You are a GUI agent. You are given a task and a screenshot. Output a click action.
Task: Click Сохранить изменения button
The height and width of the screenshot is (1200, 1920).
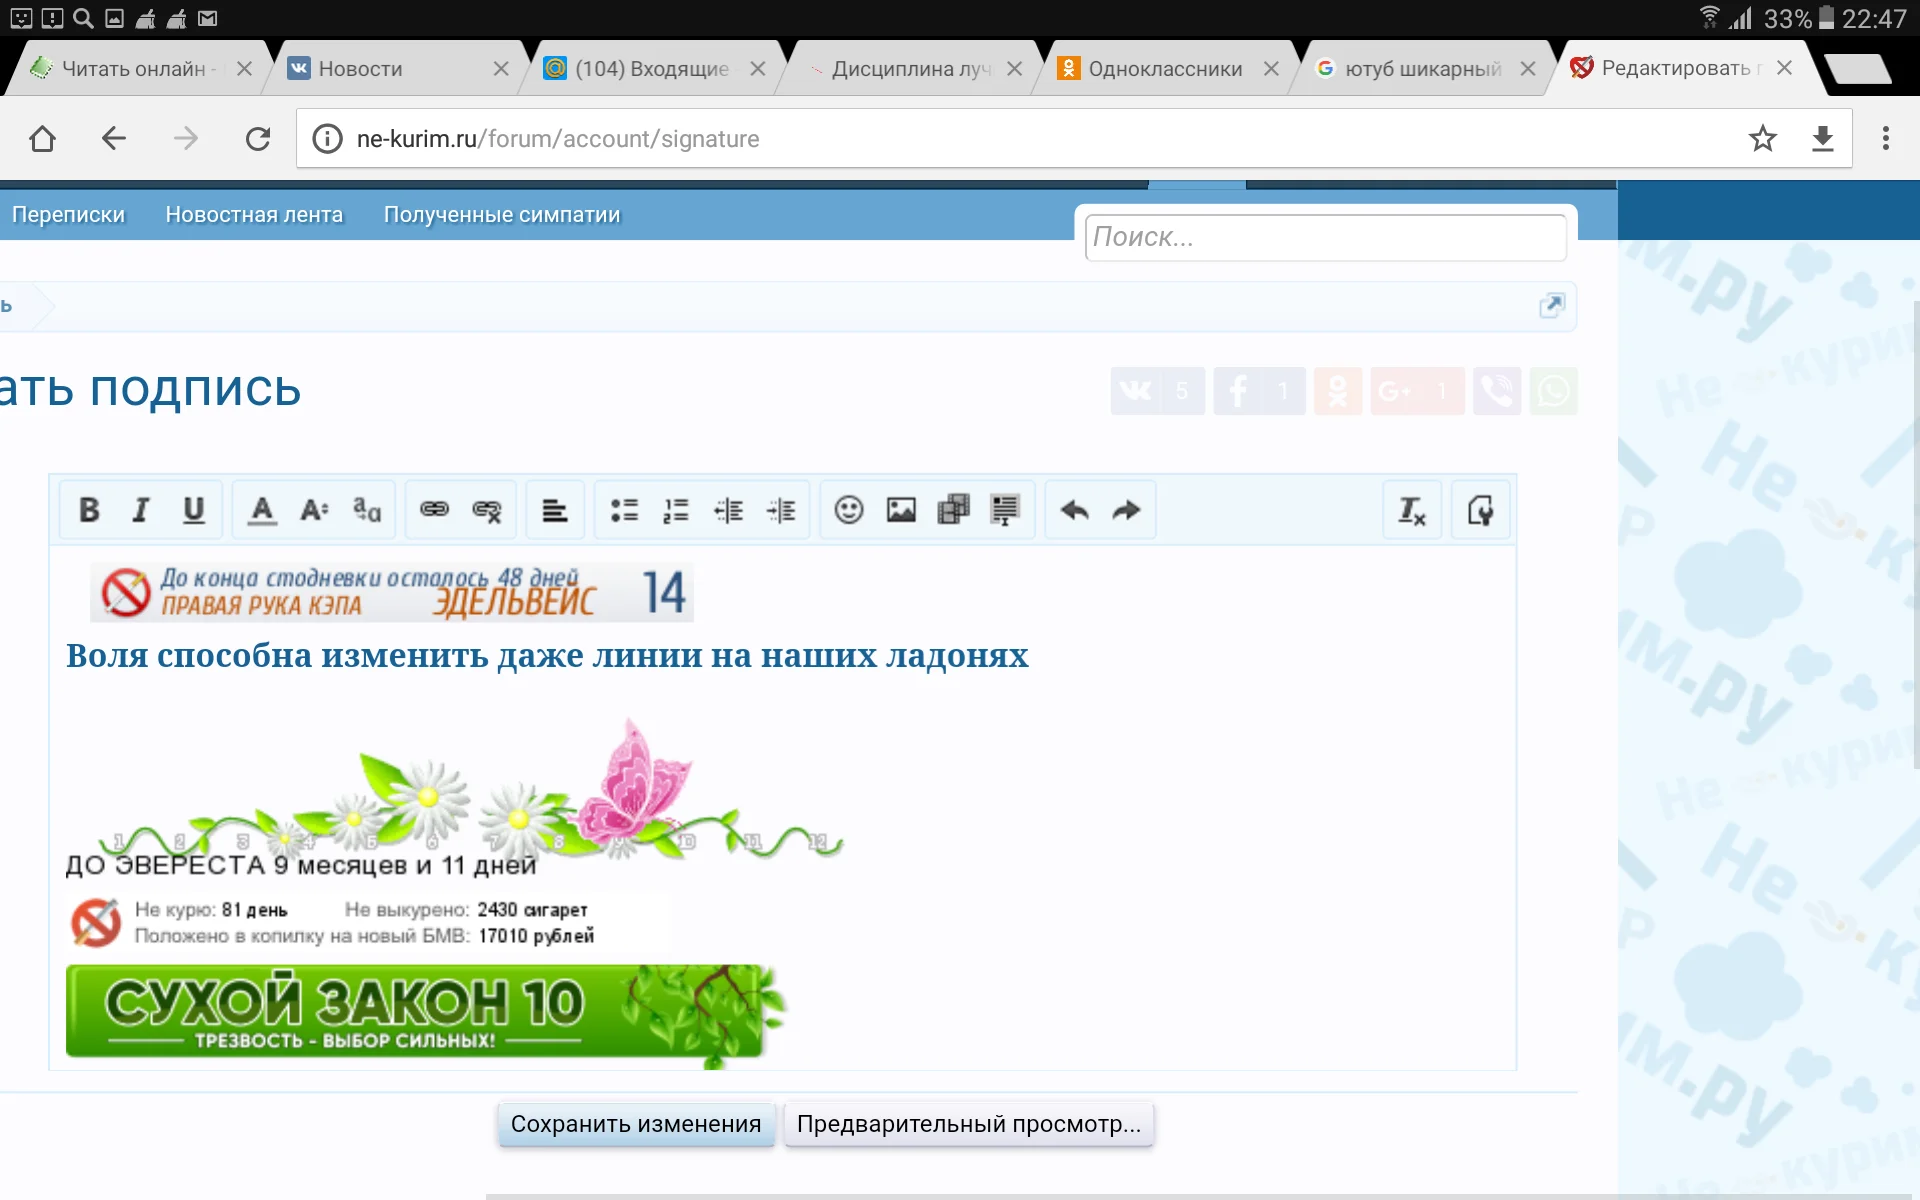coord(636,1123)
